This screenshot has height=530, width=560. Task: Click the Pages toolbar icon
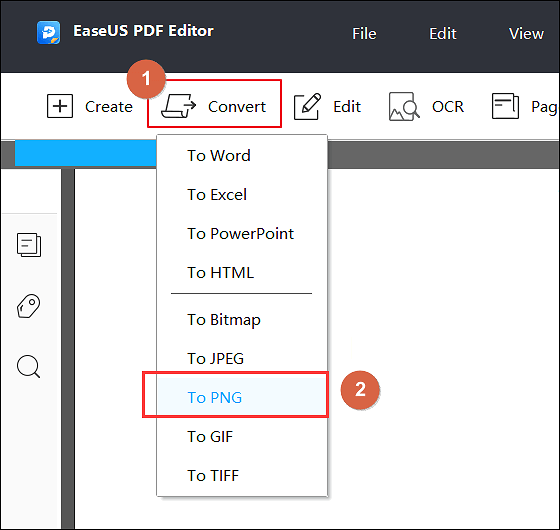(x=505, y=106)
